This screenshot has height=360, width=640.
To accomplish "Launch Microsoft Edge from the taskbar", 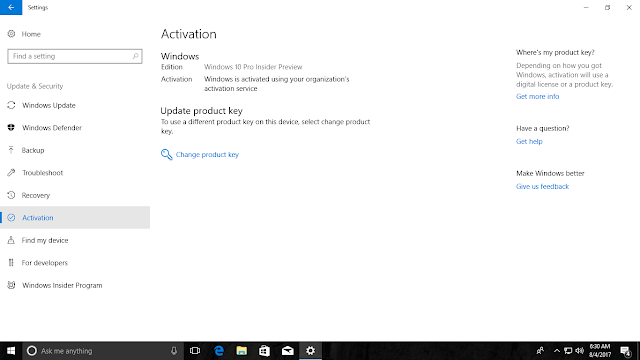I will (219, 351).
